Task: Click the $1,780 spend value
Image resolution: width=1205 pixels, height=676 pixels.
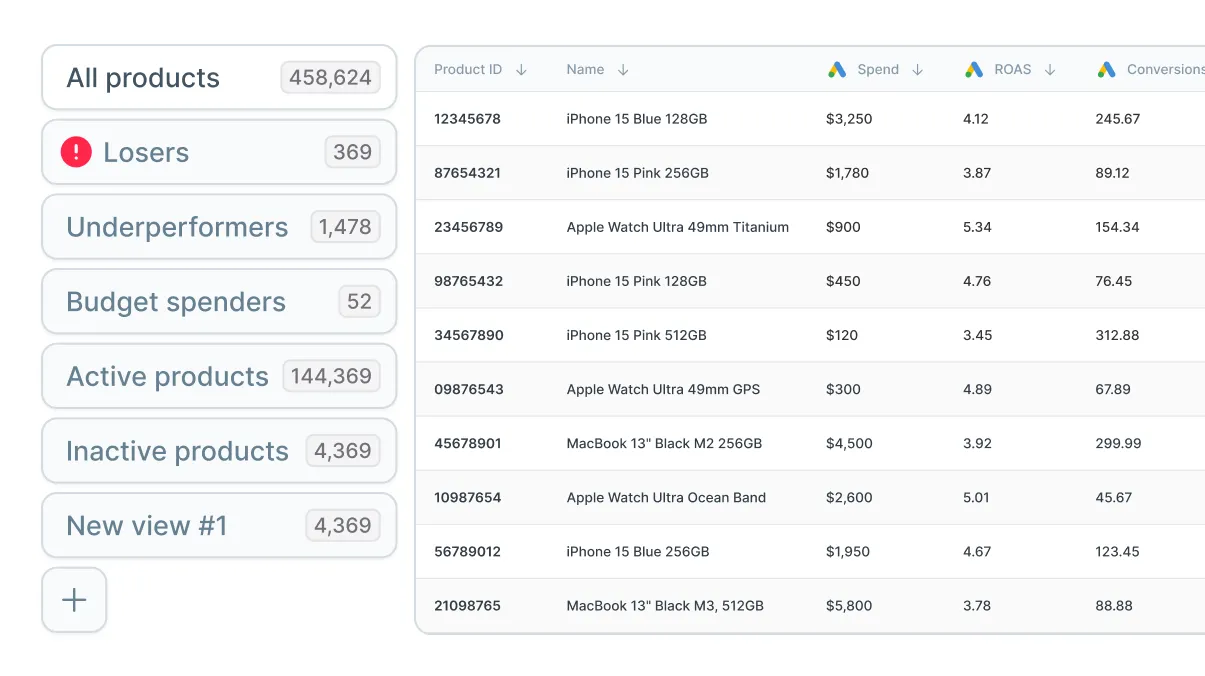Action: (x=848, y=173)
